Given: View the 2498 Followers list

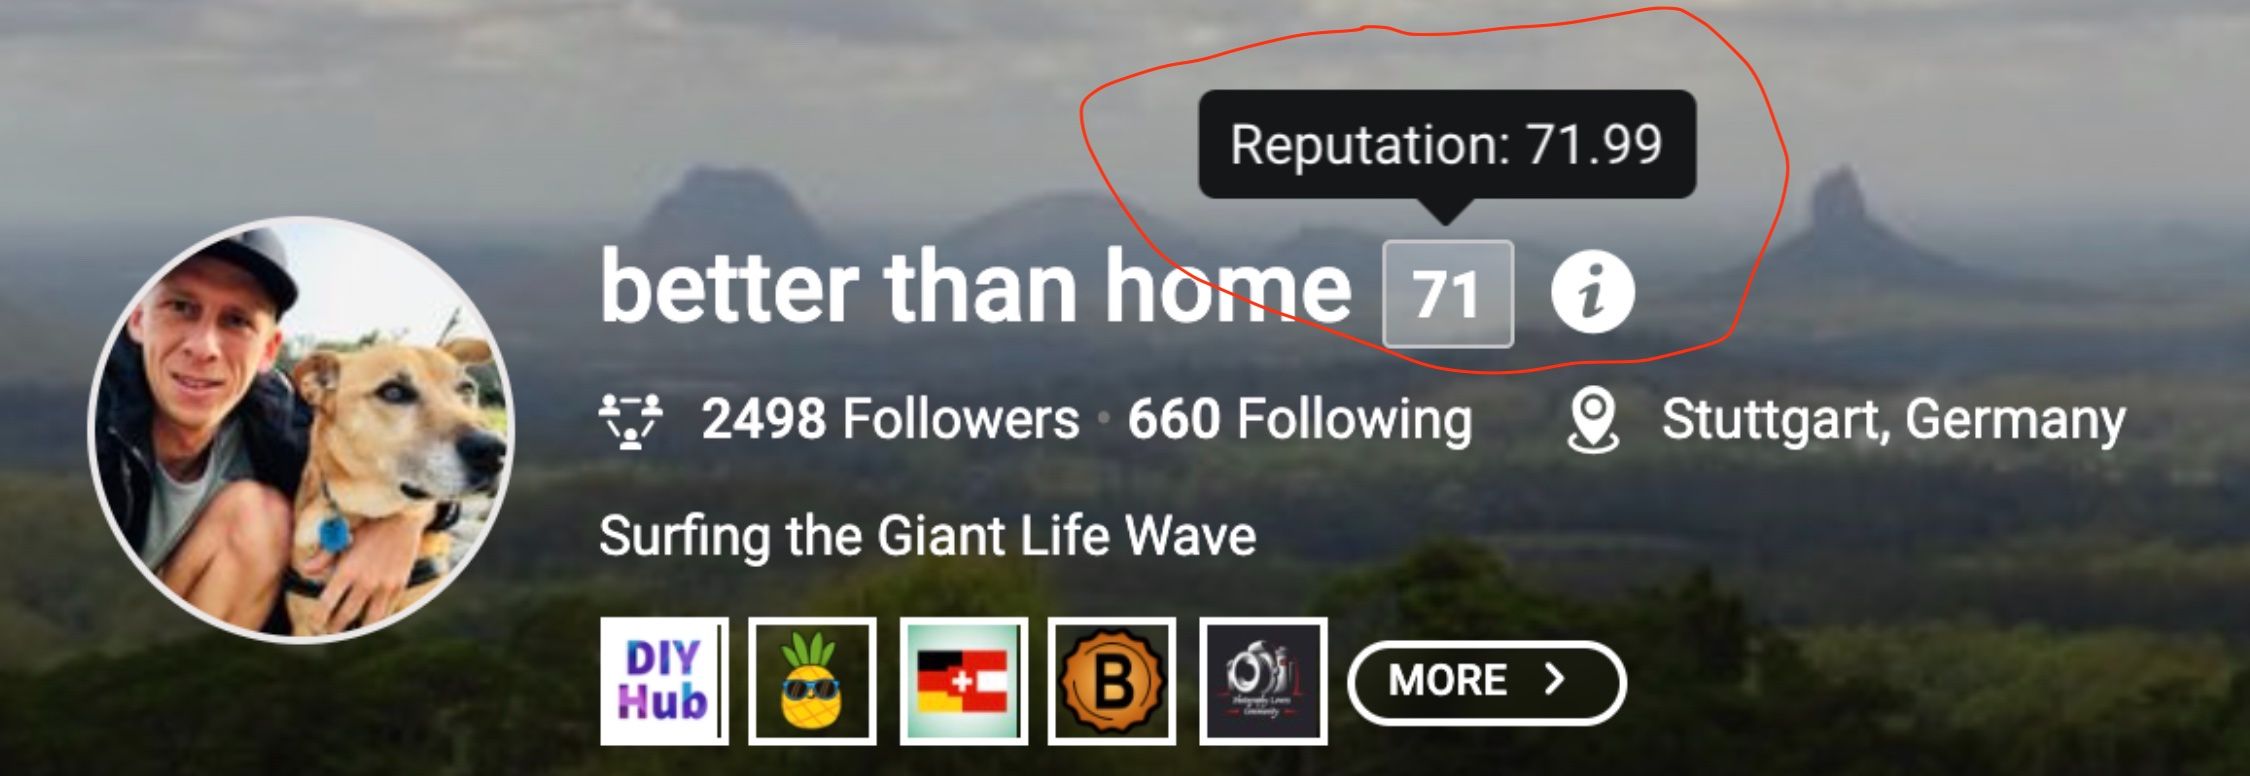Looking at the screenshot, I should 890,419.
